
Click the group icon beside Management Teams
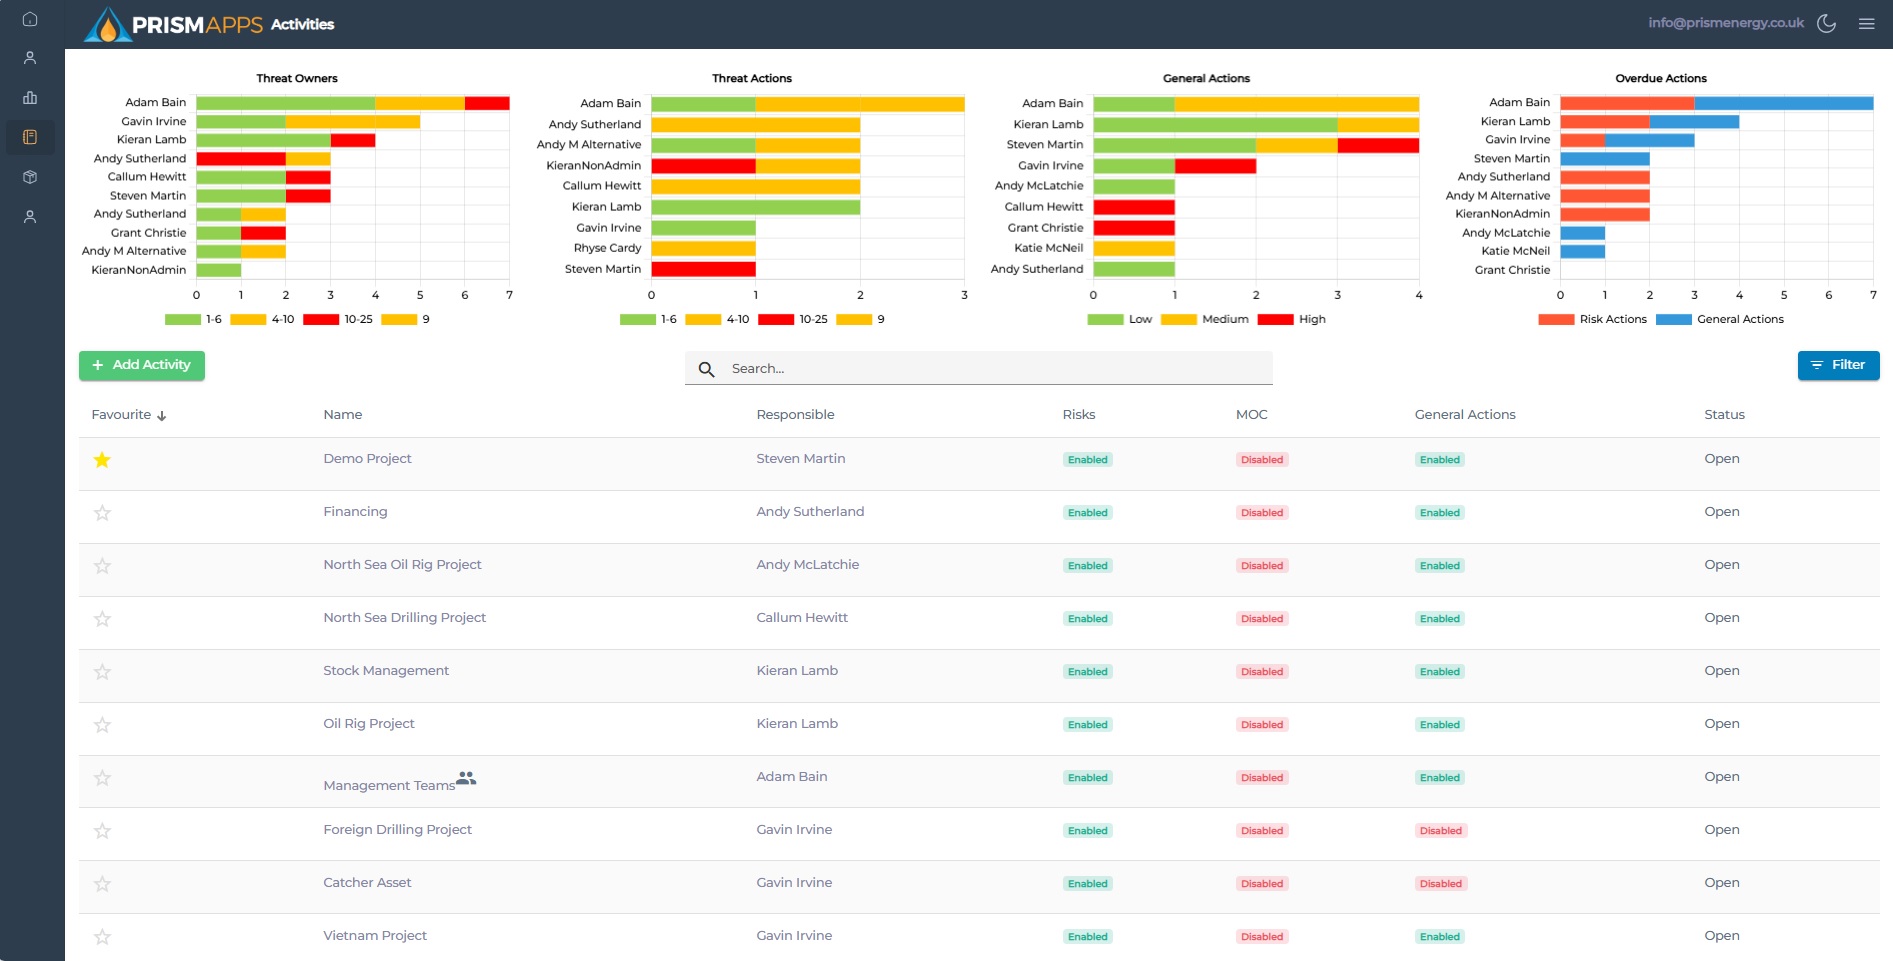(466, 778)
